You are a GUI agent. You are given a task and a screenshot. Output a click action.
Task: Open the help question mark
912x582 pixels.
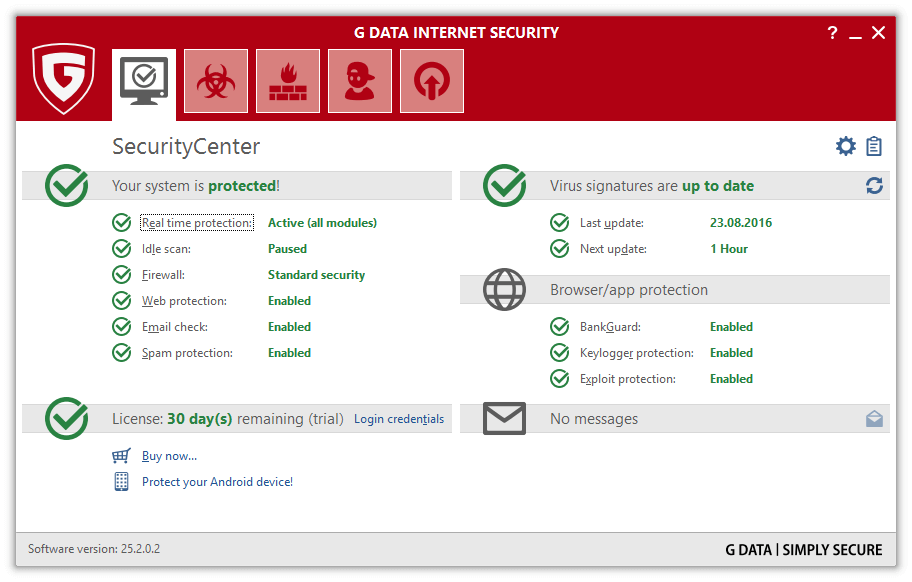tap(832, 33)
